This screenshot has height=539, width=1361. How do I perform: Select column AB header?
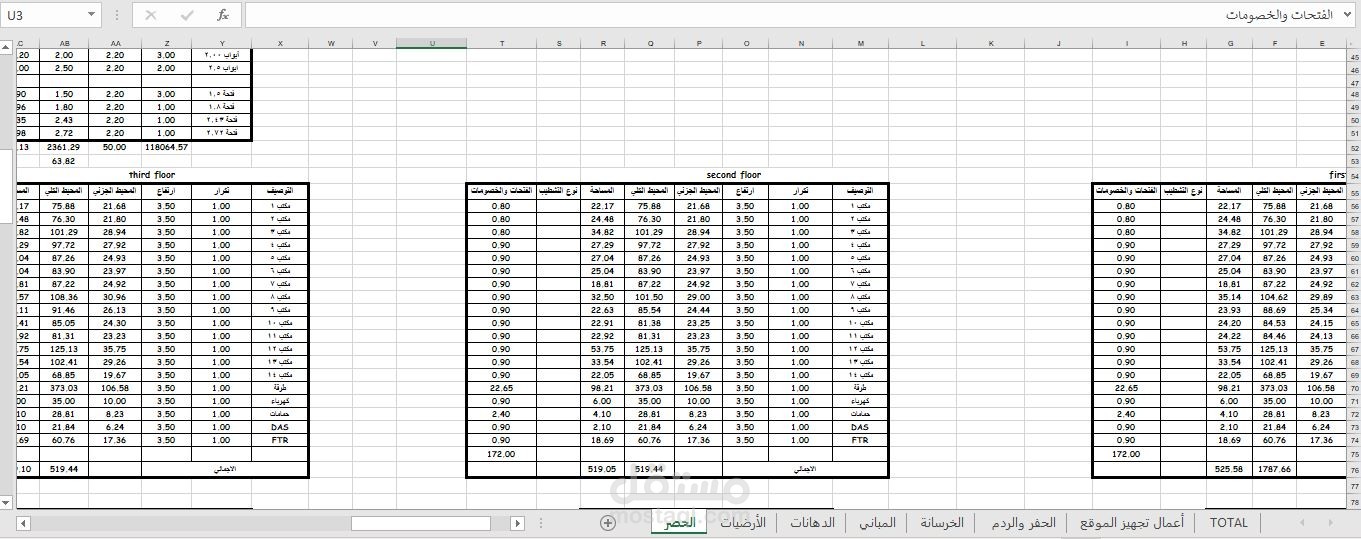(x=65, y=44)
